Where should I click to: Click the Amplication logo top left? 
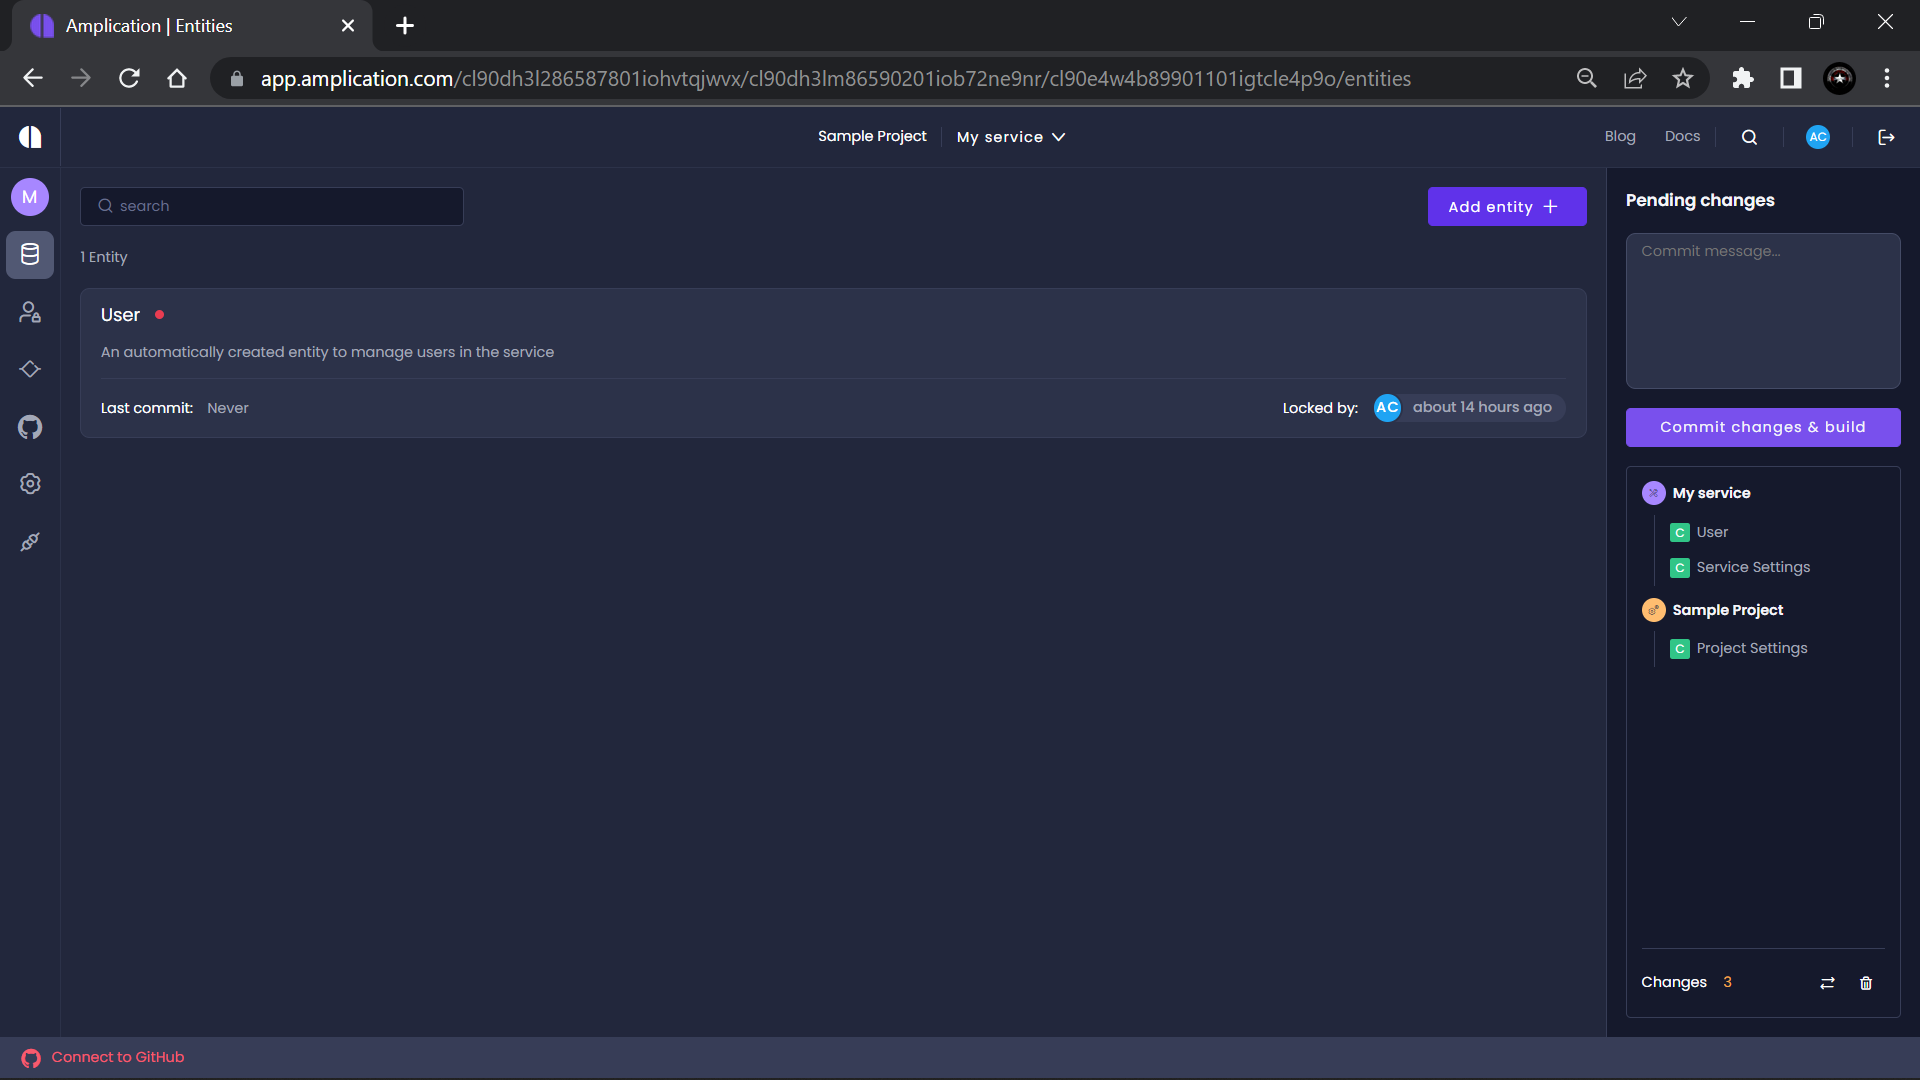pos(30,137)
